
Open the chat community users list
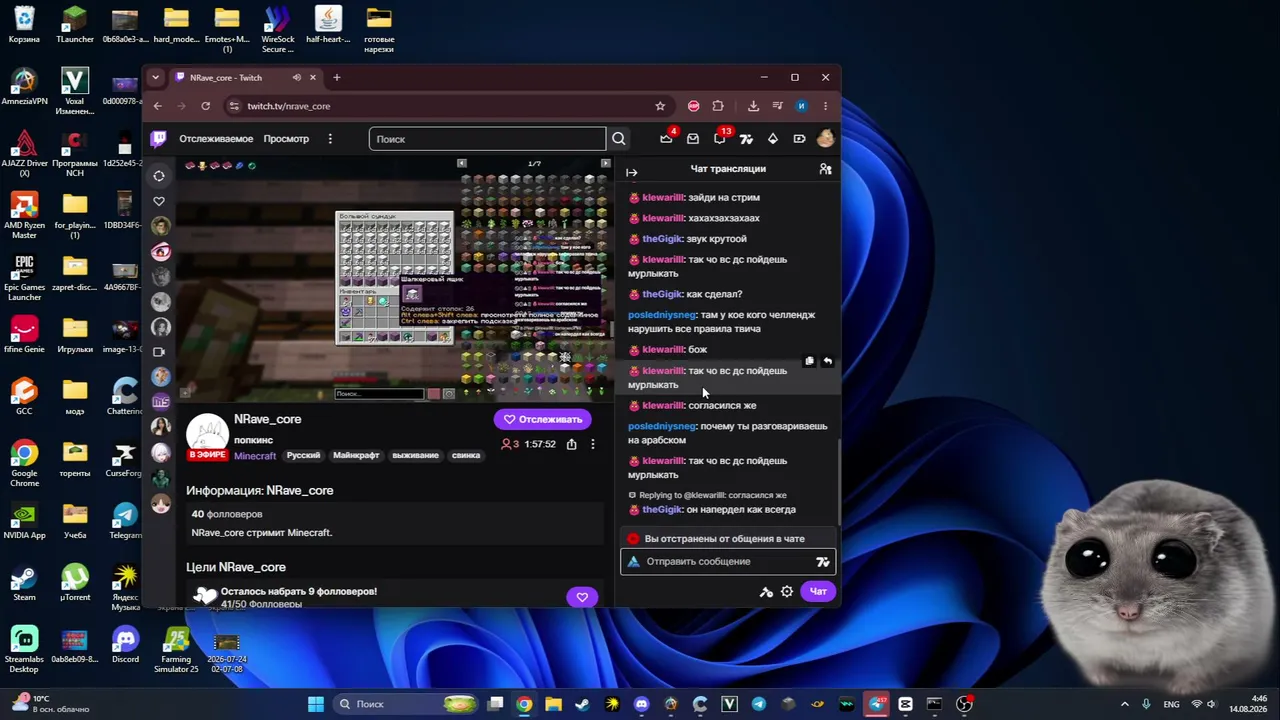coord(825,169)
